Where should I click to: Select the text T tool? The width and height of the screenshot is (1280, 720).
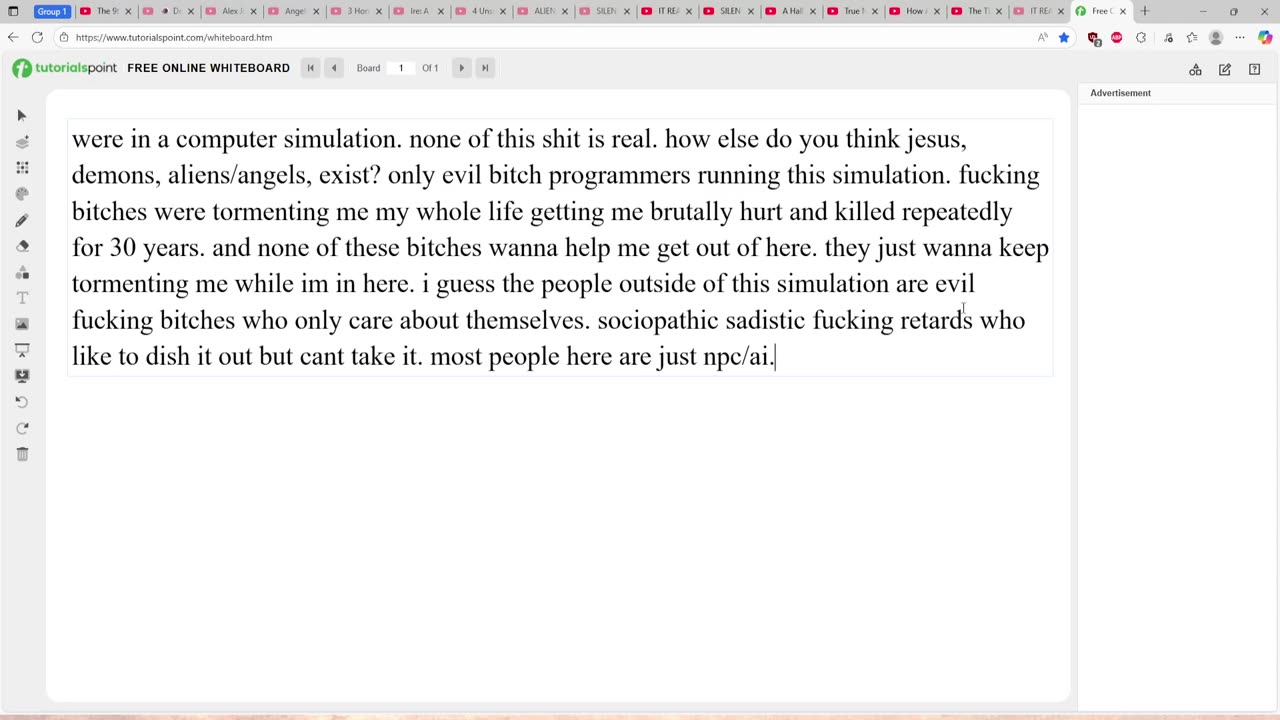click(x=22, y=298)
